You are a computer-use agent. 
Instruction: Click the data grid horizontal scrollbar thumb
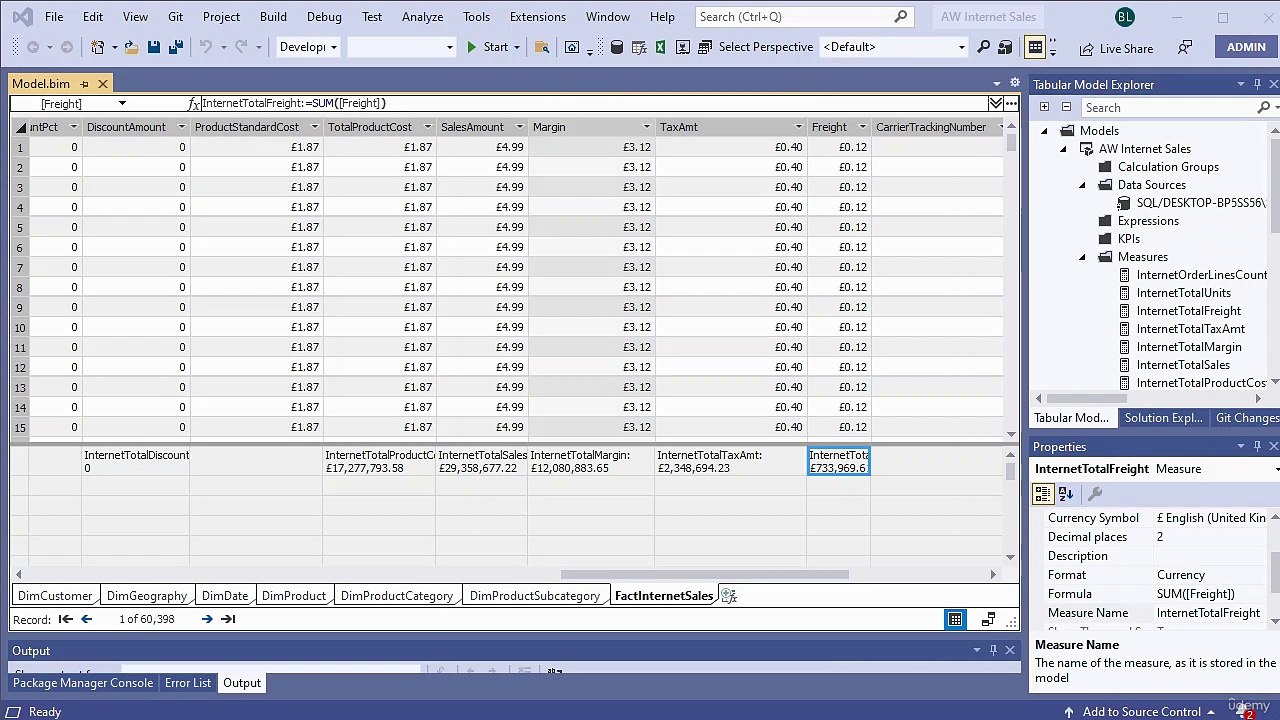click(x=704, y=575)
